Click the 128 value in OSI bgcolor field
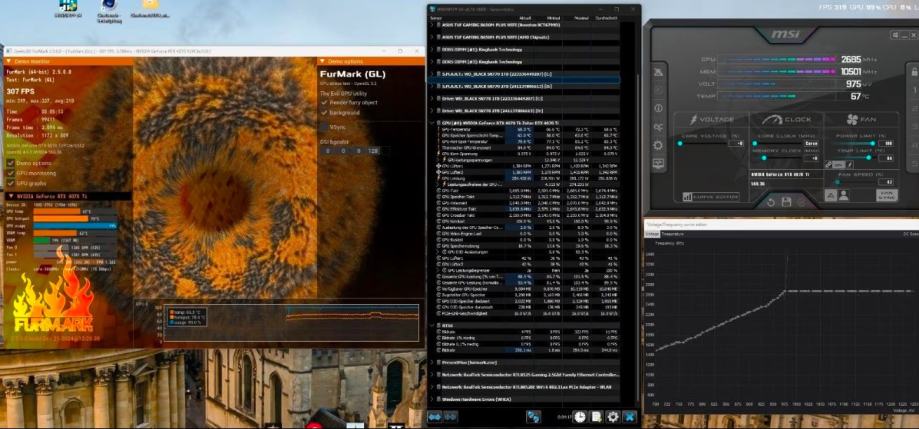 pos(372,151)
